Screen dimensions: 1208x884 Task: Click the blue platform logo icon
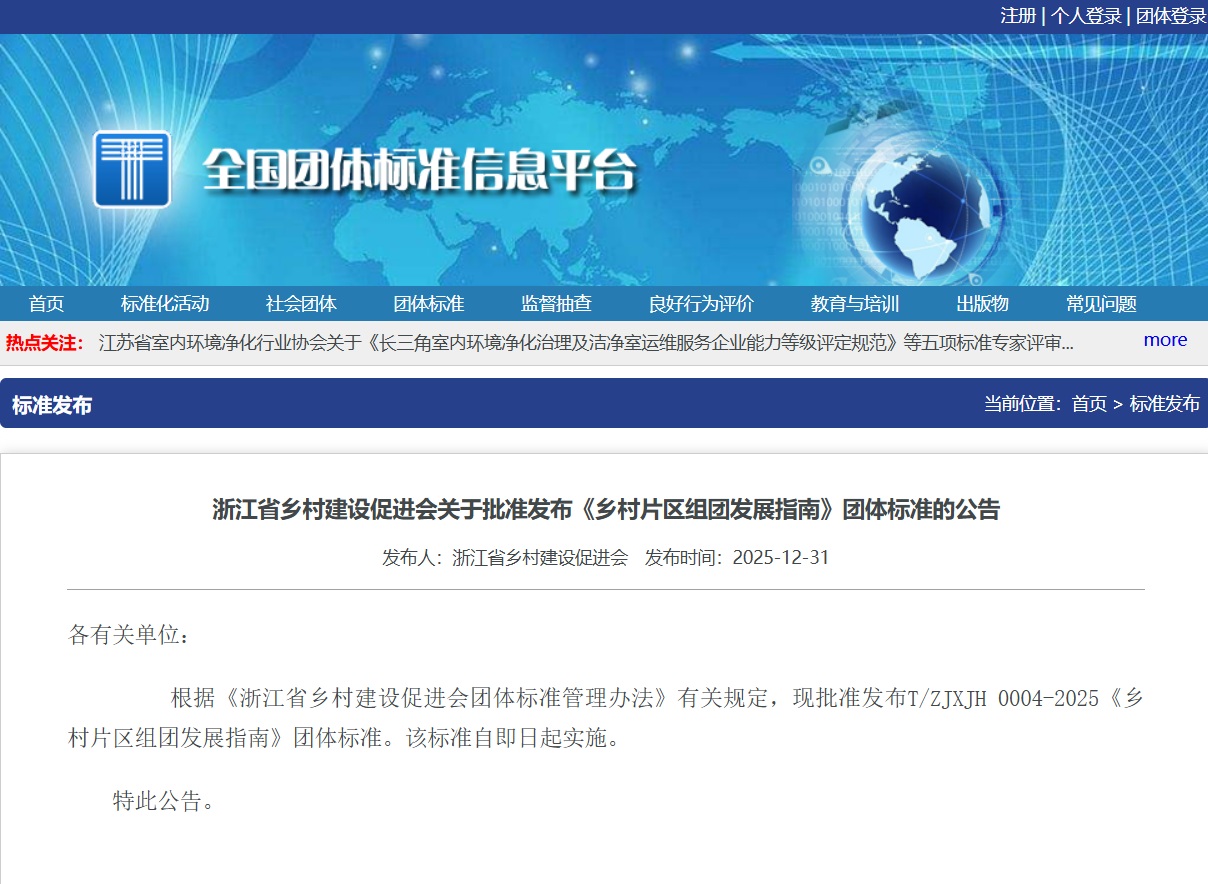click(132, 169)
